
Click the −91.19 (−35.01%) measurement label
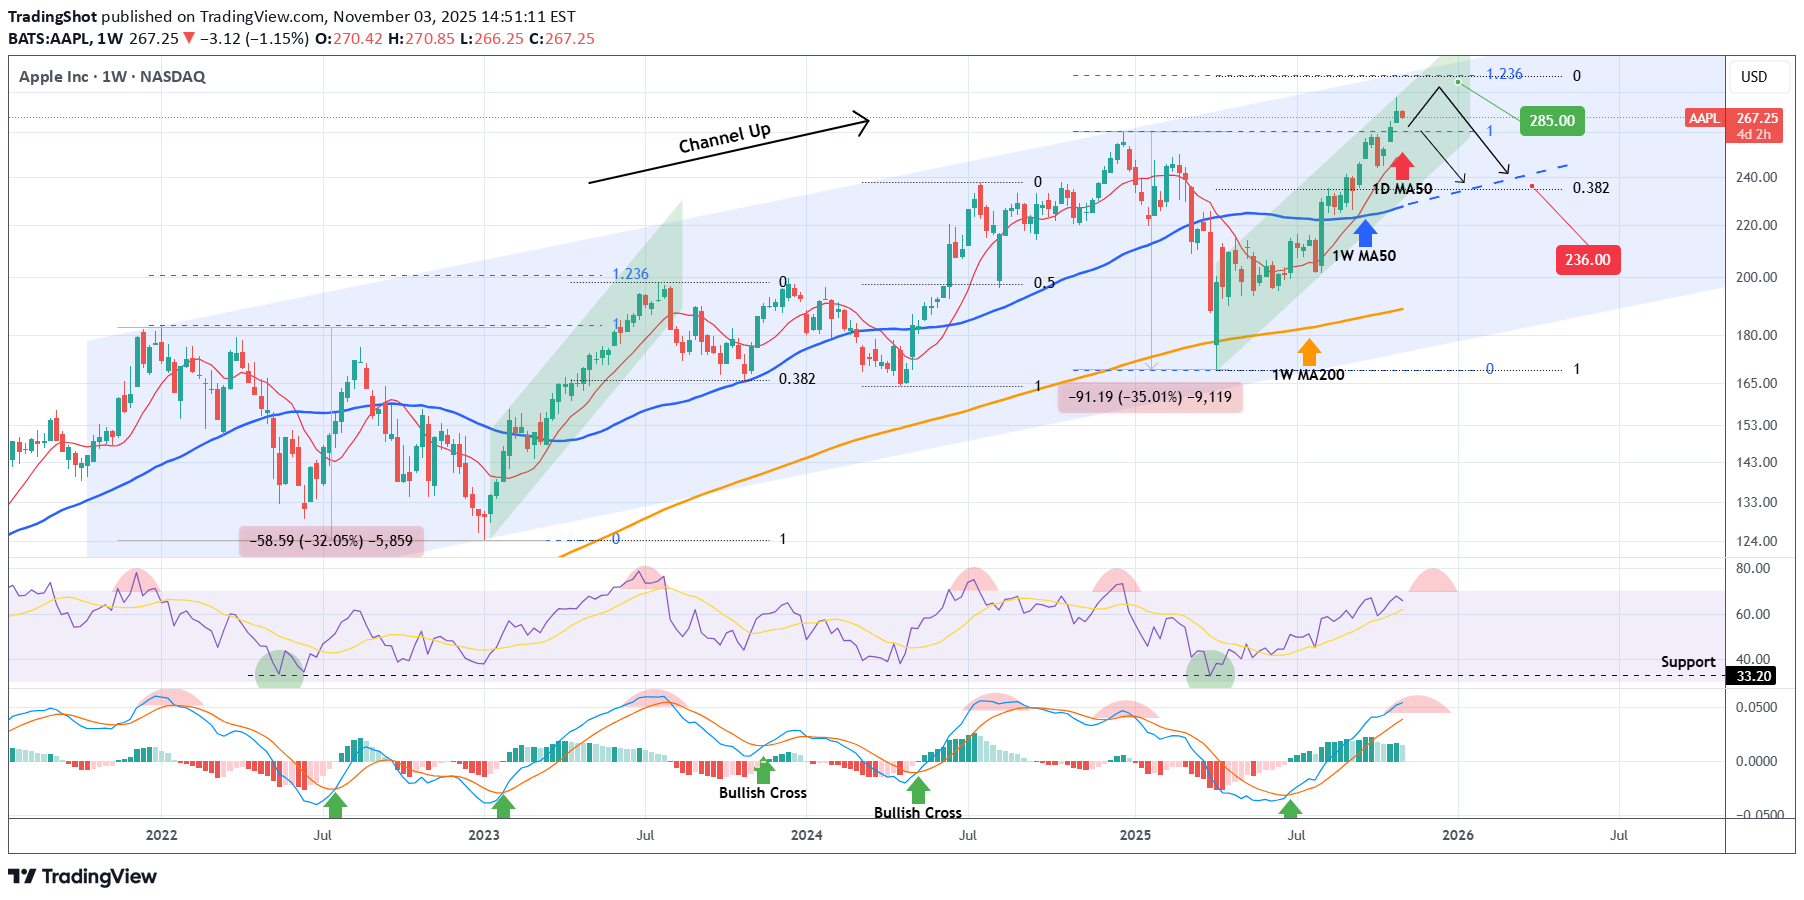pos(1152,397)
